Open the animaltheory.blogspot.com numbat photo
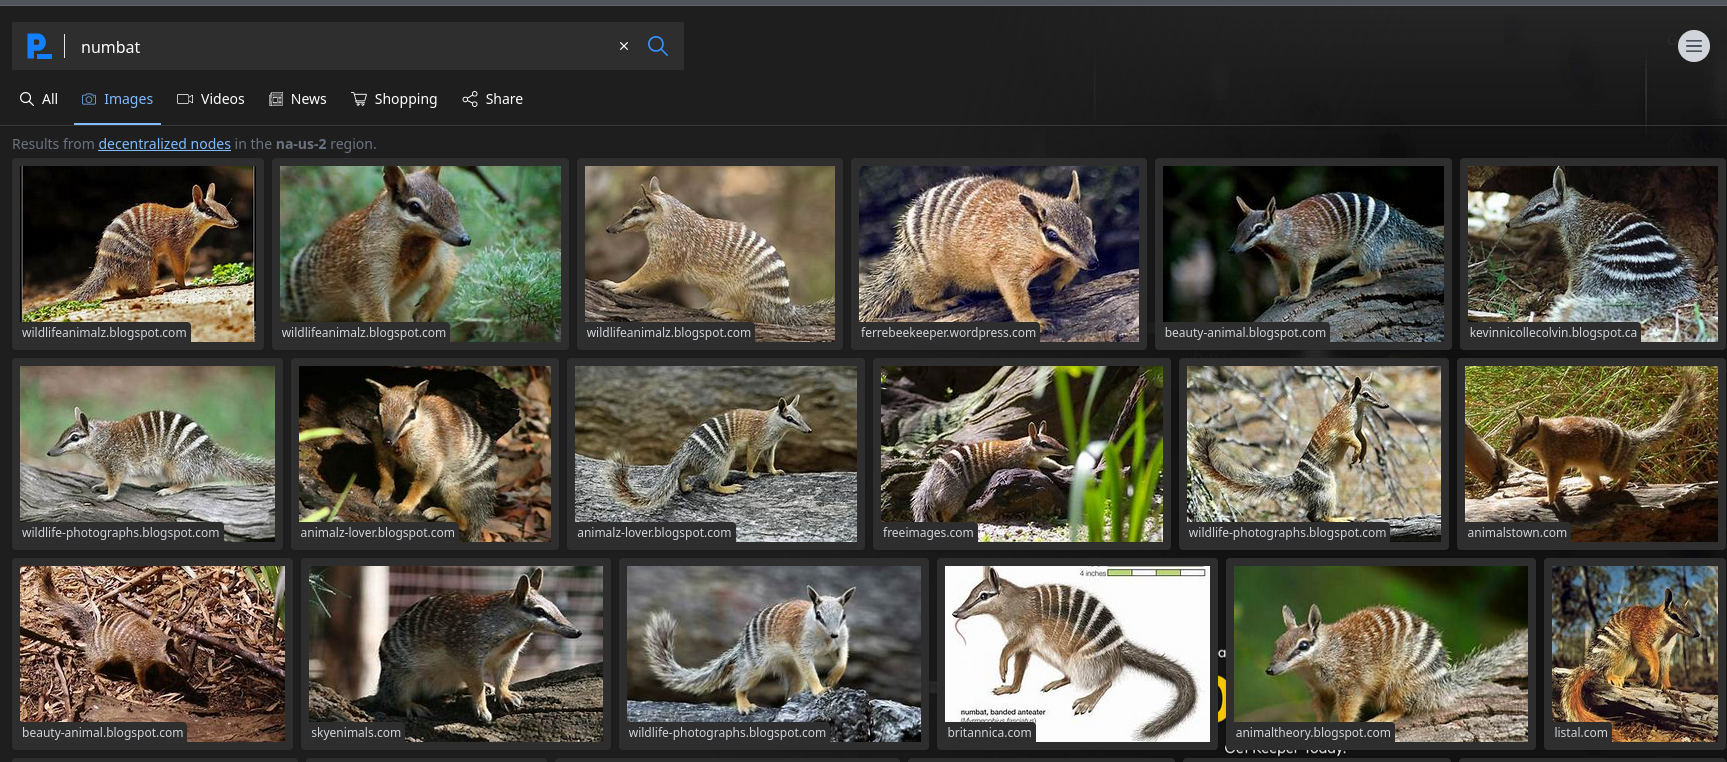 tap(1380, 650)
